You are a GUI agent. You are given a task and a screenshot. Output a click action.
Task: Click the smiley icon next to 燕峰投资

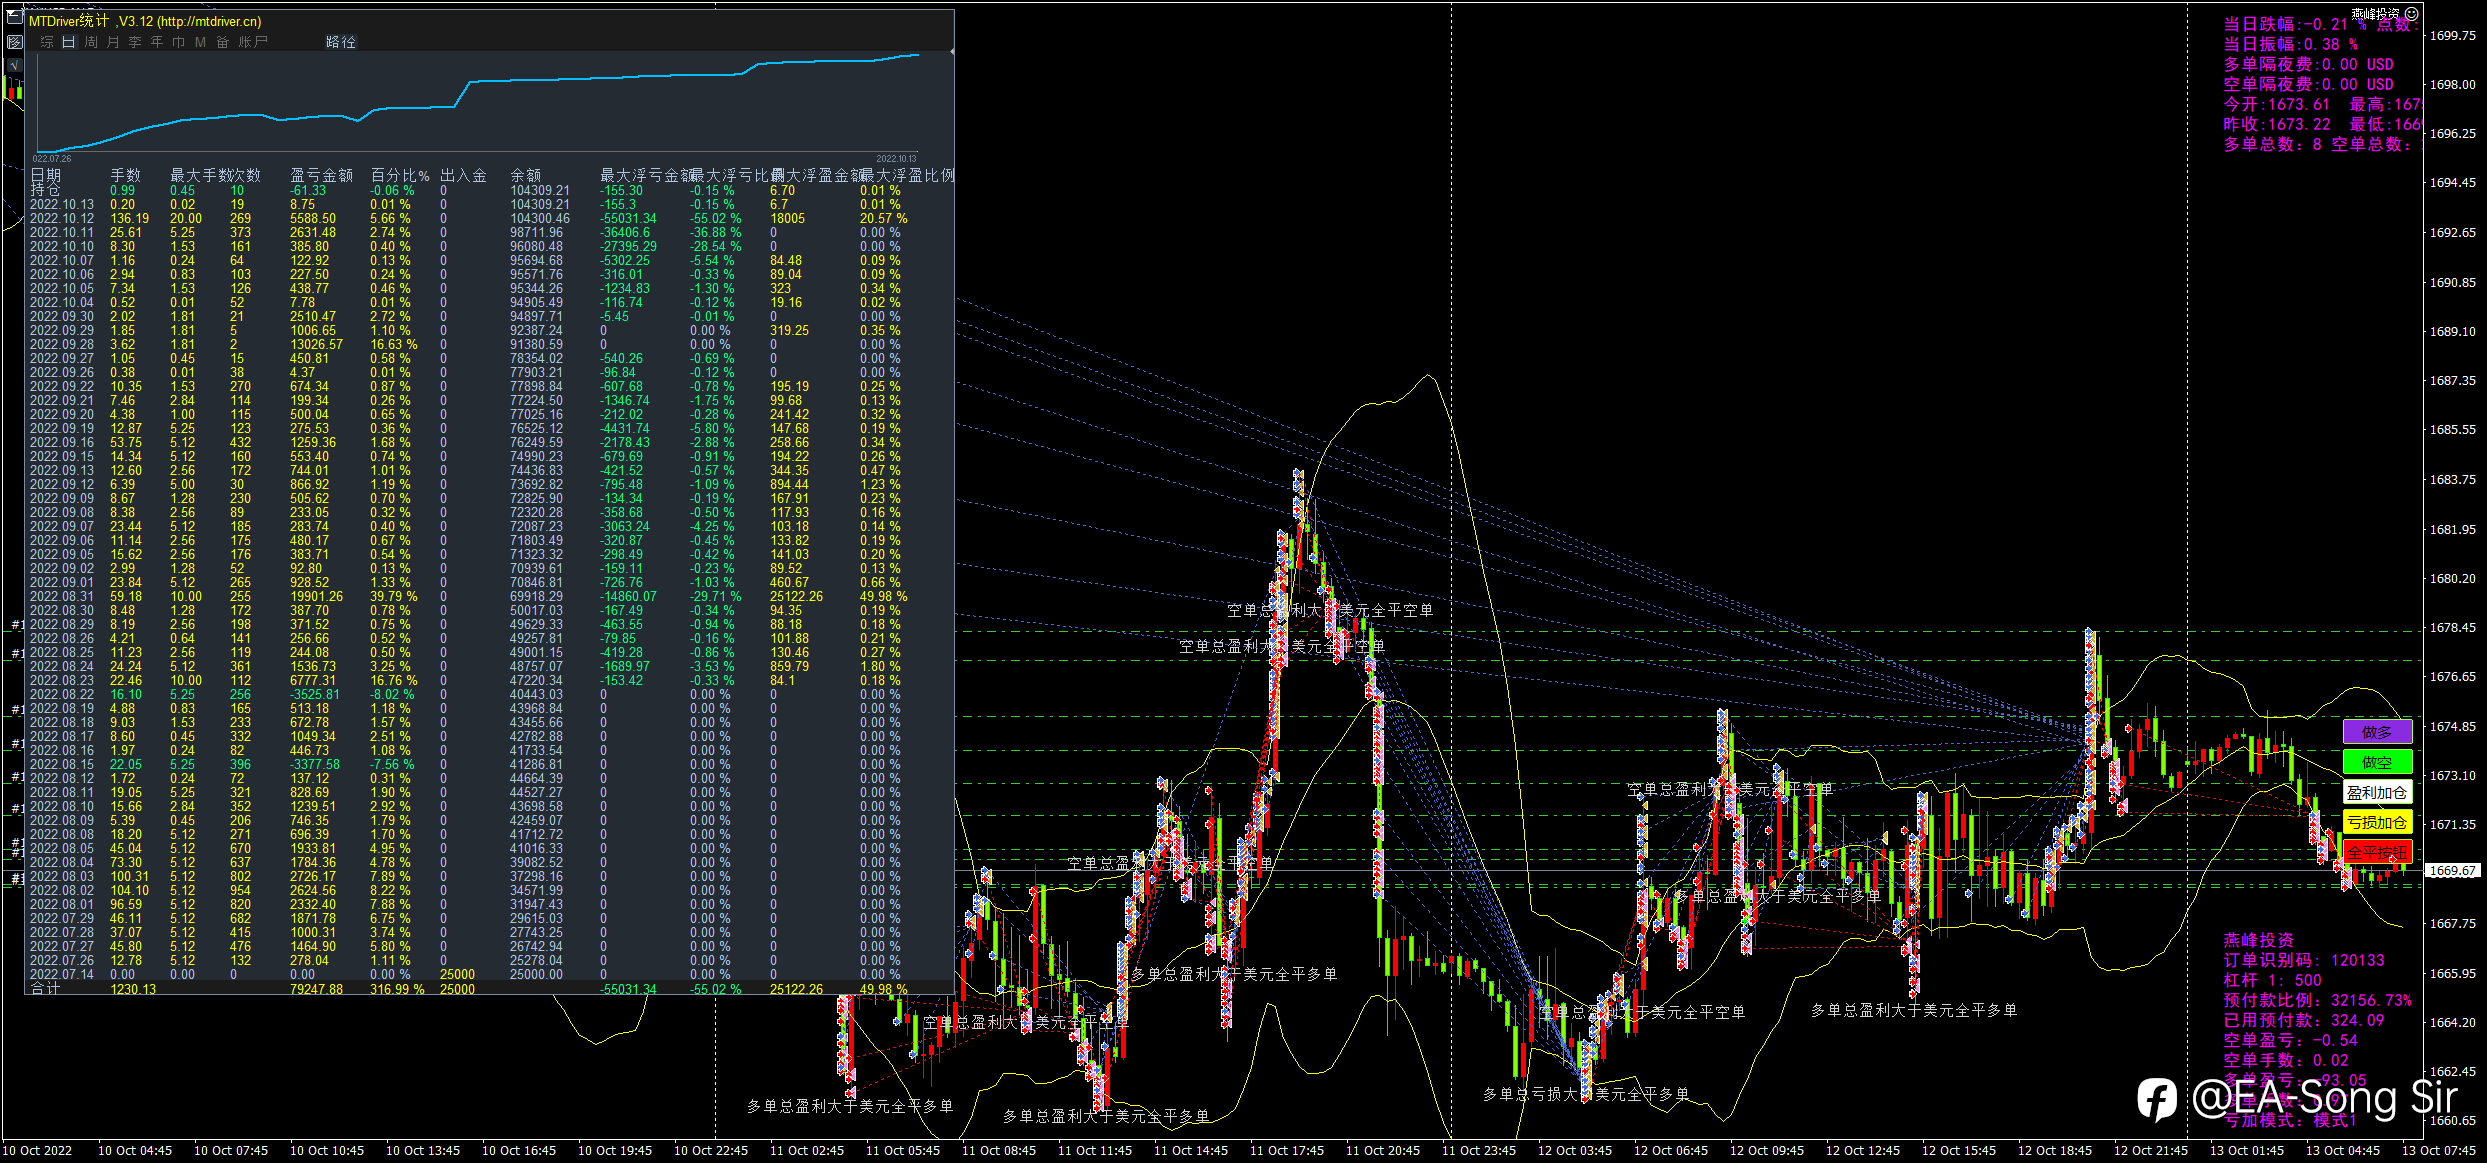pyautogui.click(x=2411, y=13)
